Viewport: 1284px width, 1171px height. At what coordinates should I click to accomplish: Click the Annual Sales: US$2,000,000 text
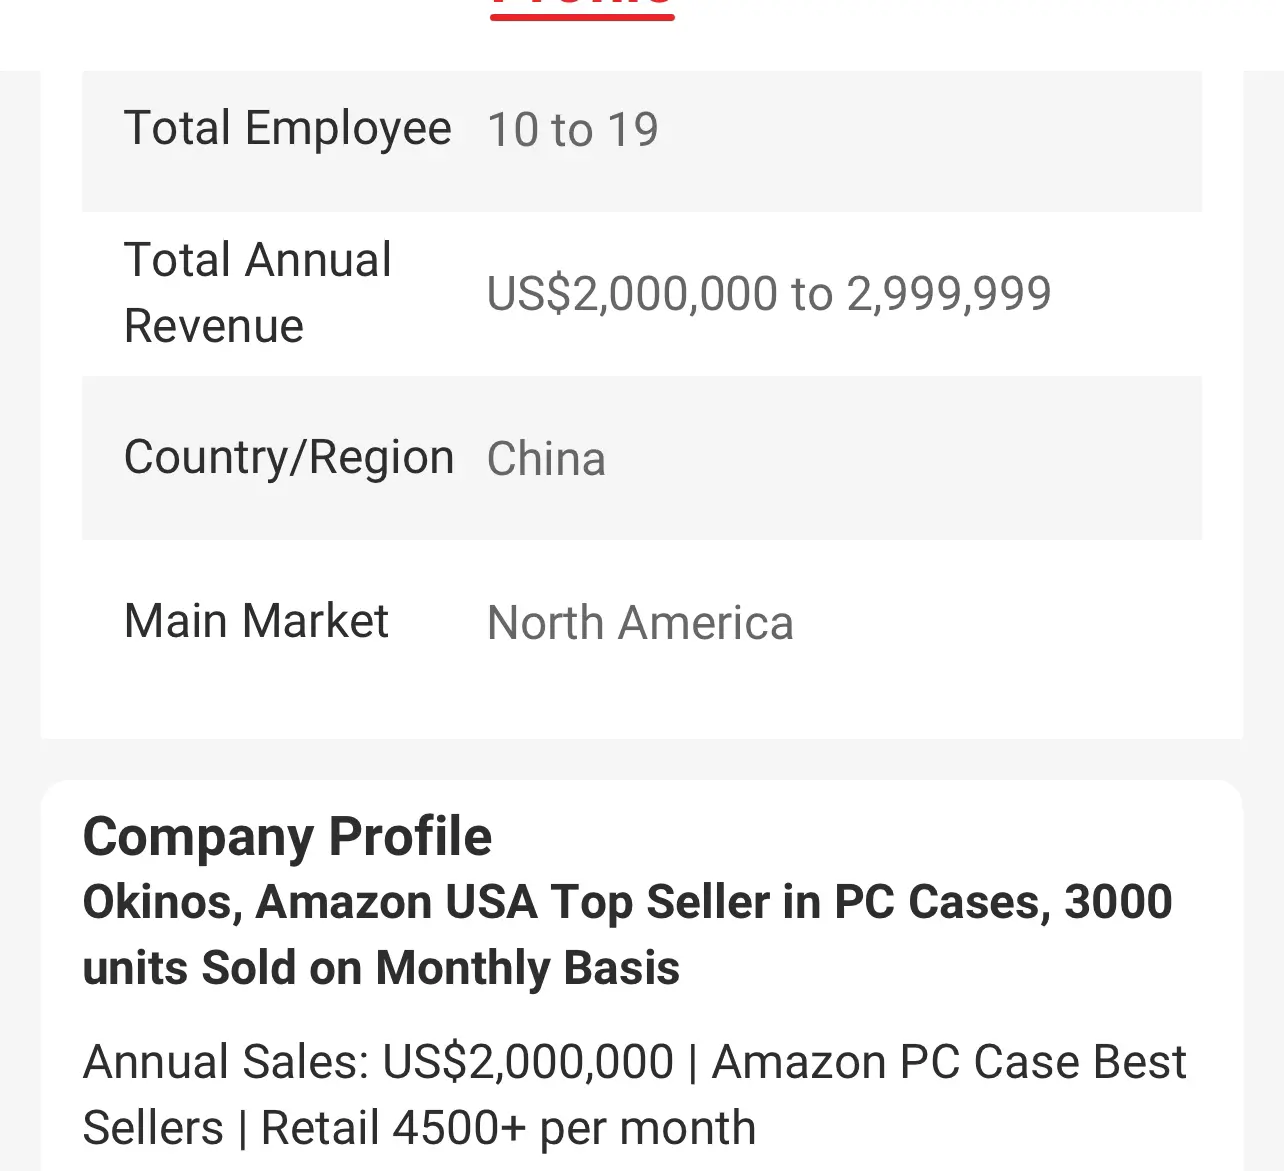pyautogui.click(x=378, y=1062)
